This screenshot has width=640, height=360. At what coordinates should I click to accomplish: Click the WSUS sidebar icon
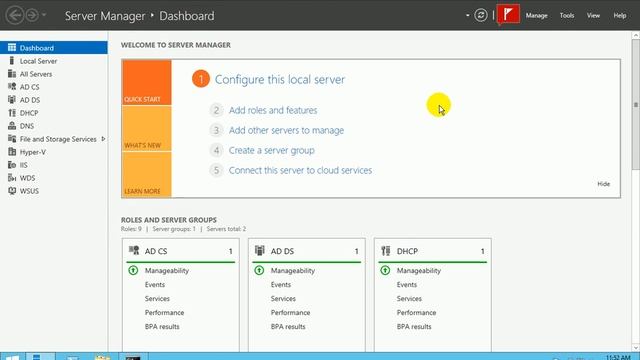click(12, 191)
